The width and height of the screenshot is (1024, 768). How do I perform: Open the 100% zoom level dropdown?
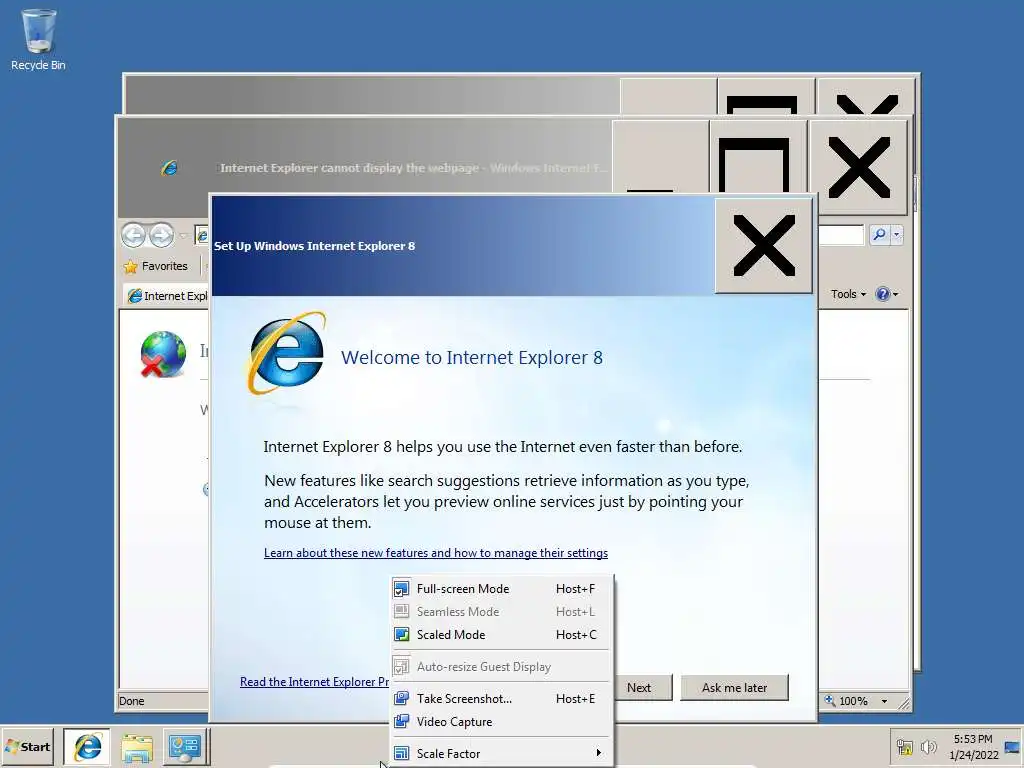click(884, 701)
